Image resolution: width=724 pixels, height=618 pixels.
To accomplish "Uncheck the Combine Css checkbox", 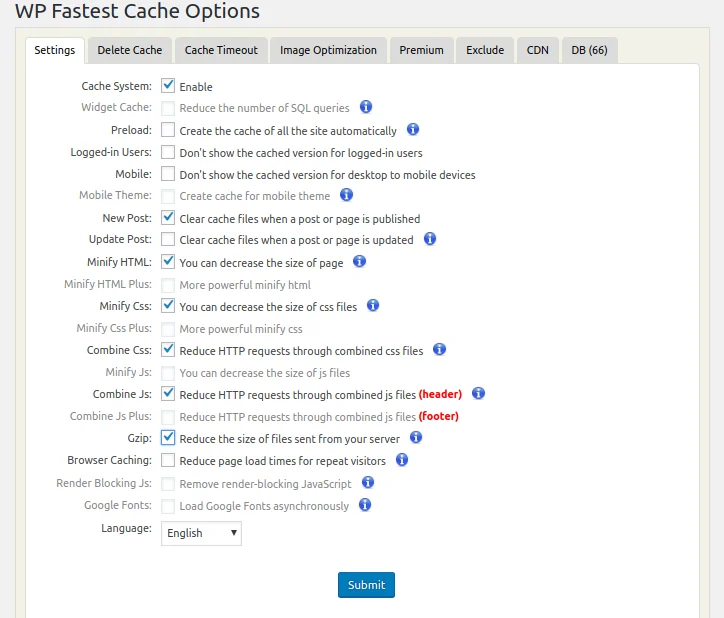I will pyautogui.click(x=168, y=350).
